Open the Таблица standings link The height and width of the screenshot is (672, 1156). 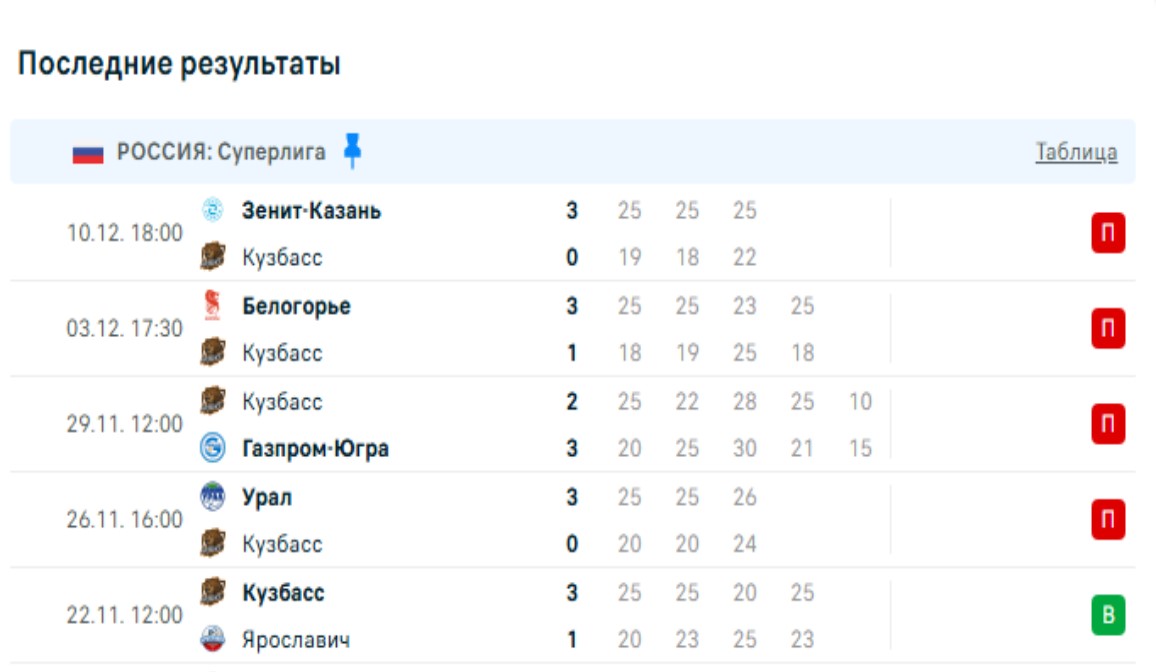pyautogui.click(x=1076, y=153)
